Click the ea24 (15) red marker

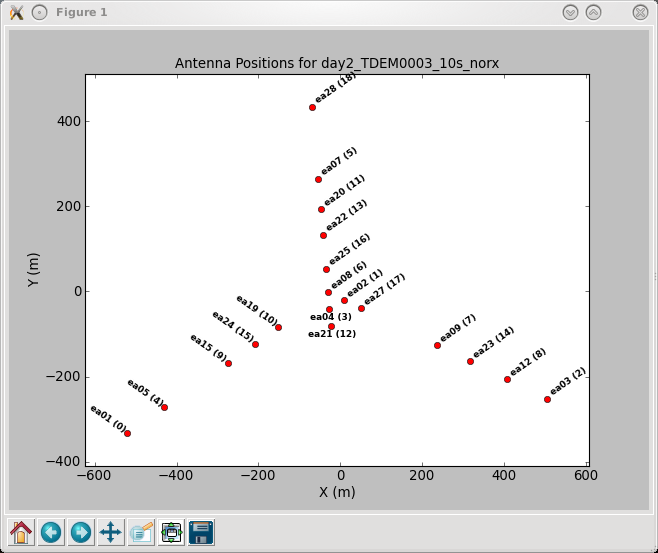point(255,344)
